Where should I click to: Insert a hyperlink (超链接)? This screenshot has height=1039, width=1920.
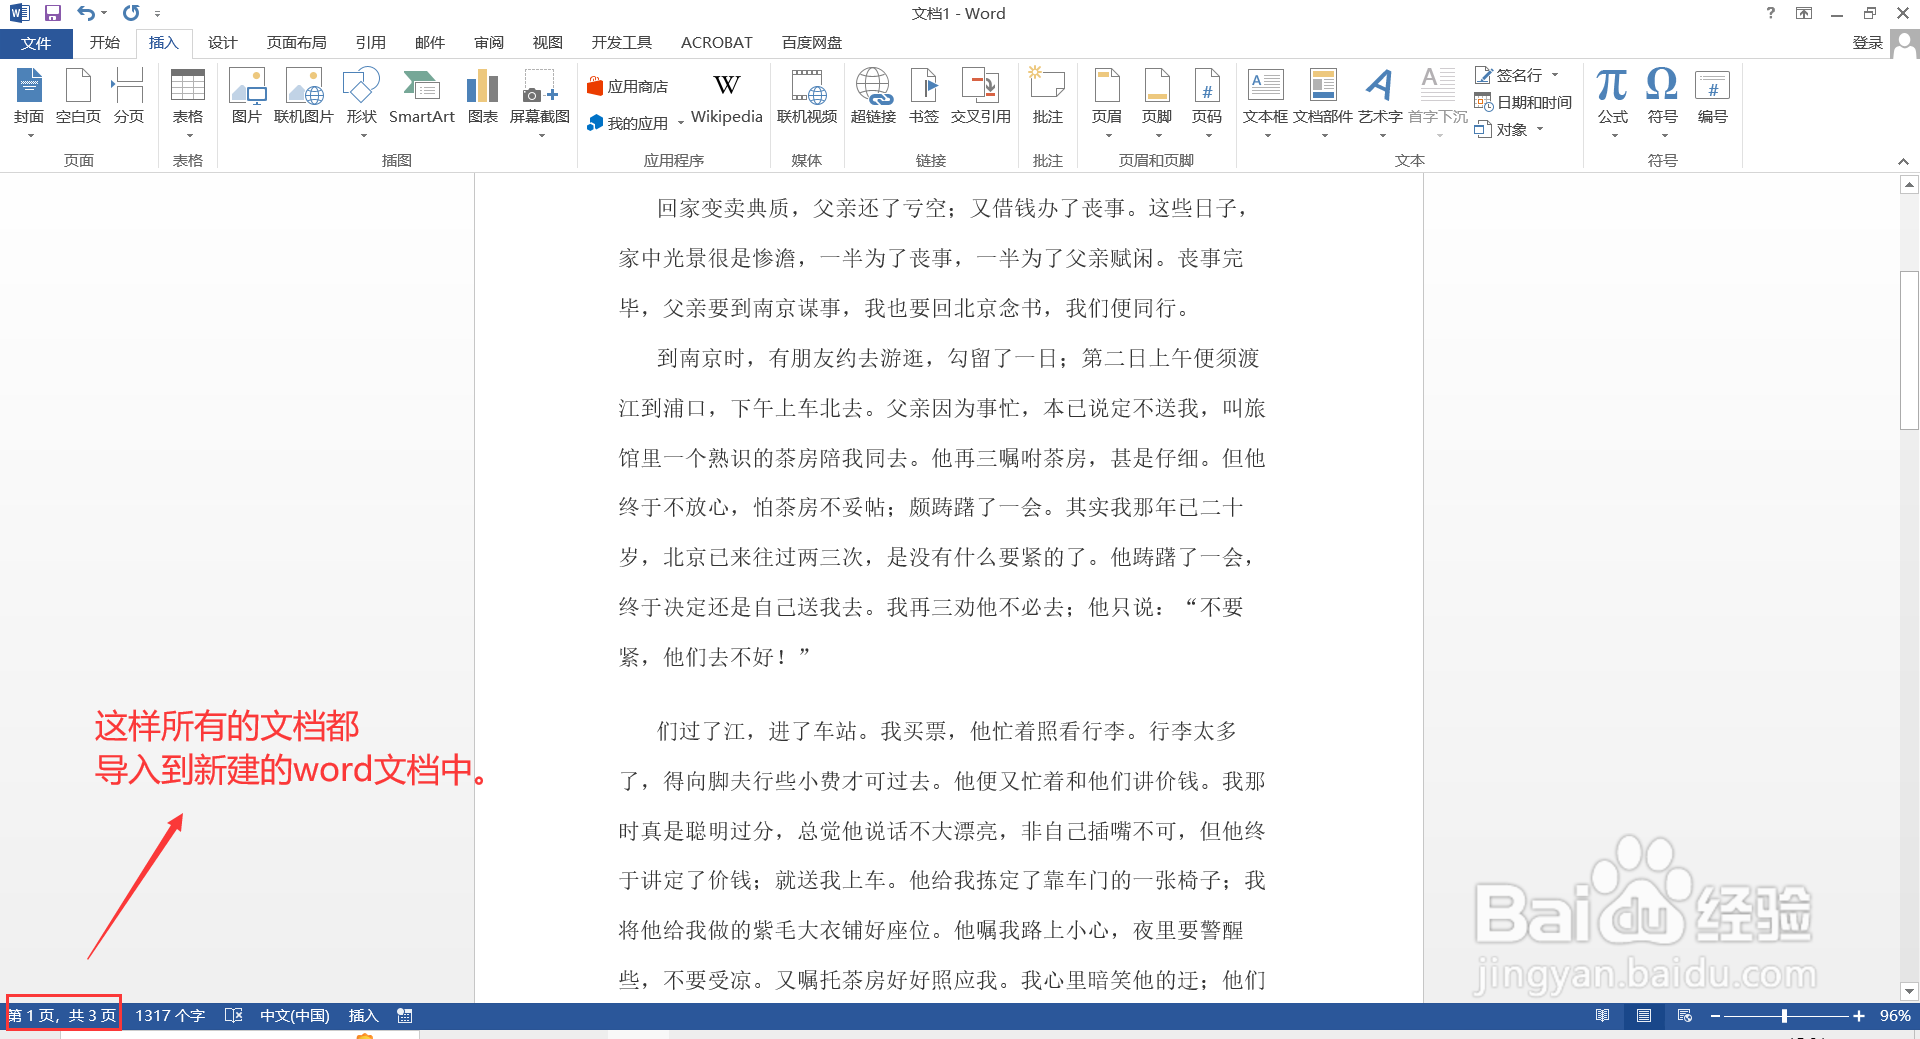pos(873,98)
